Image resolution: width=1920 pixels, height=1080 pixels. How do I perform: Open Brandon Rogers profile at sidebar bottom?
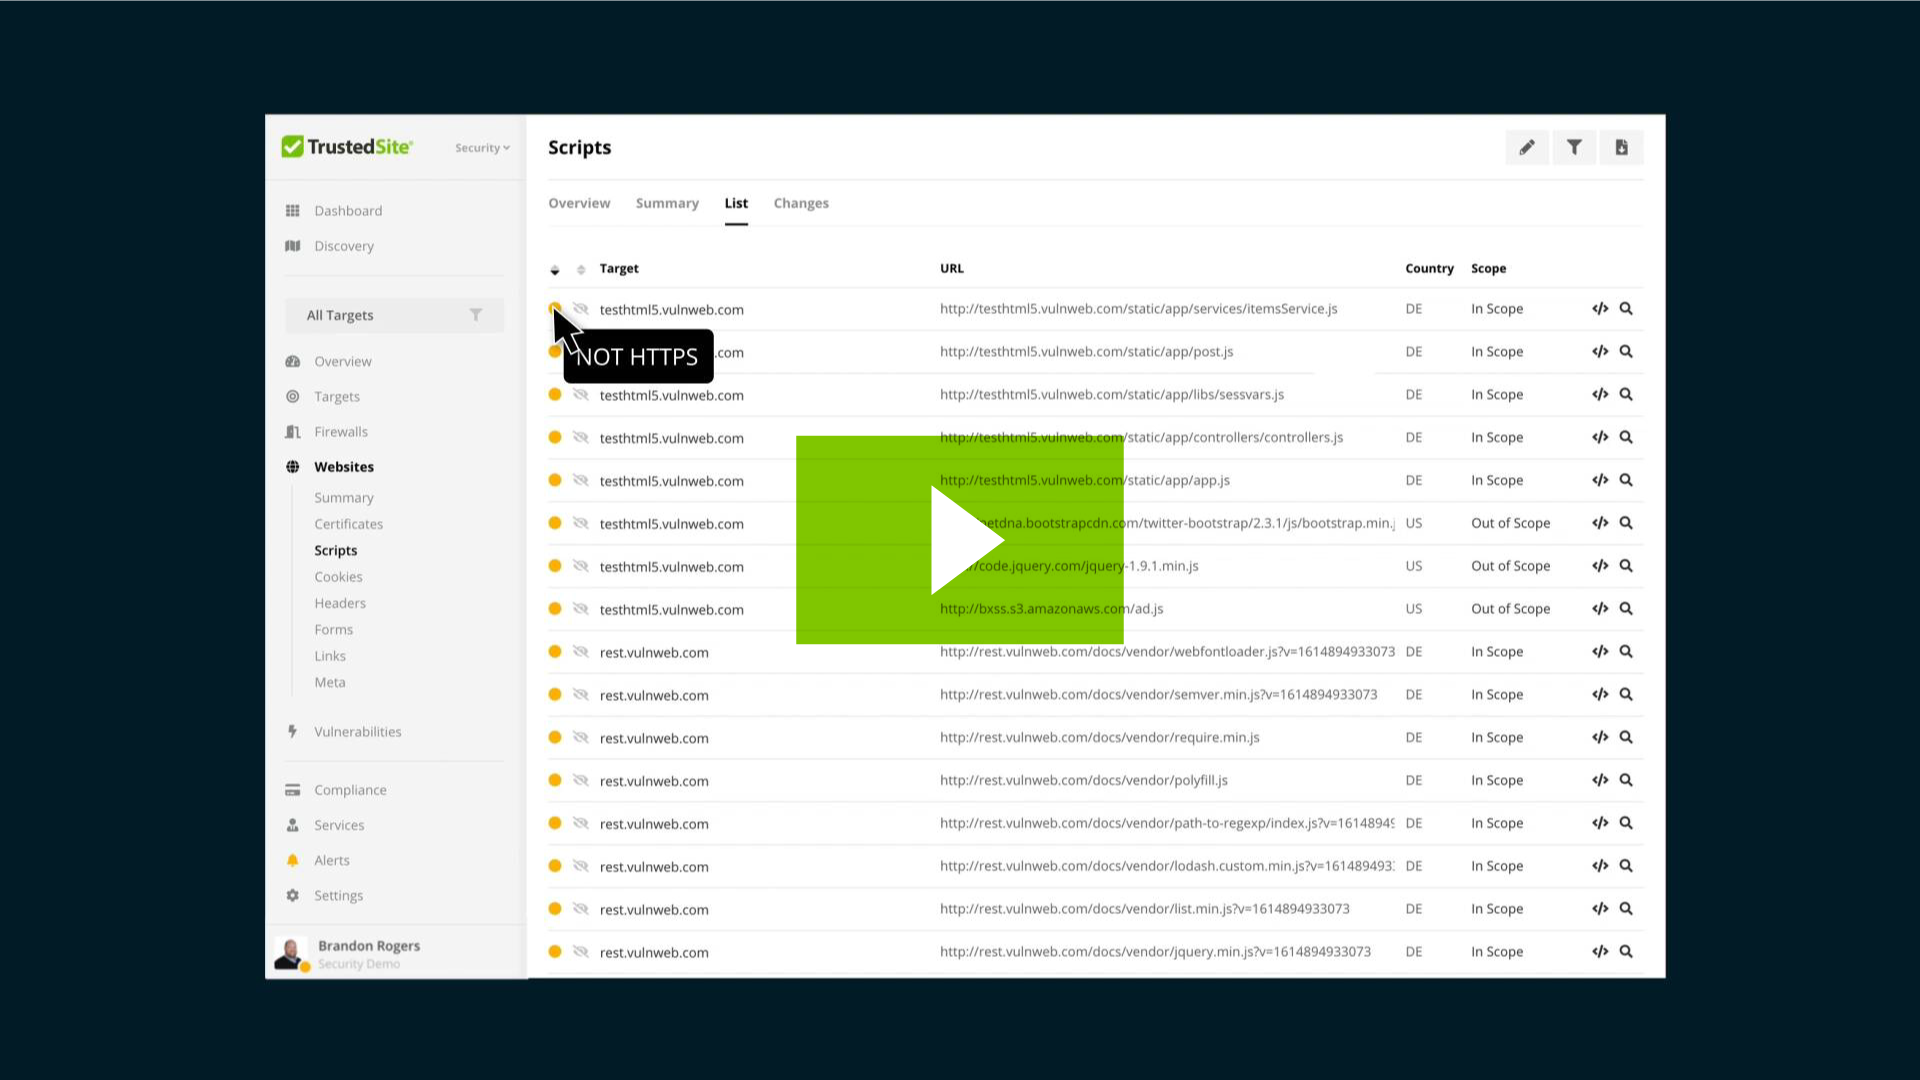coord(368,951)
